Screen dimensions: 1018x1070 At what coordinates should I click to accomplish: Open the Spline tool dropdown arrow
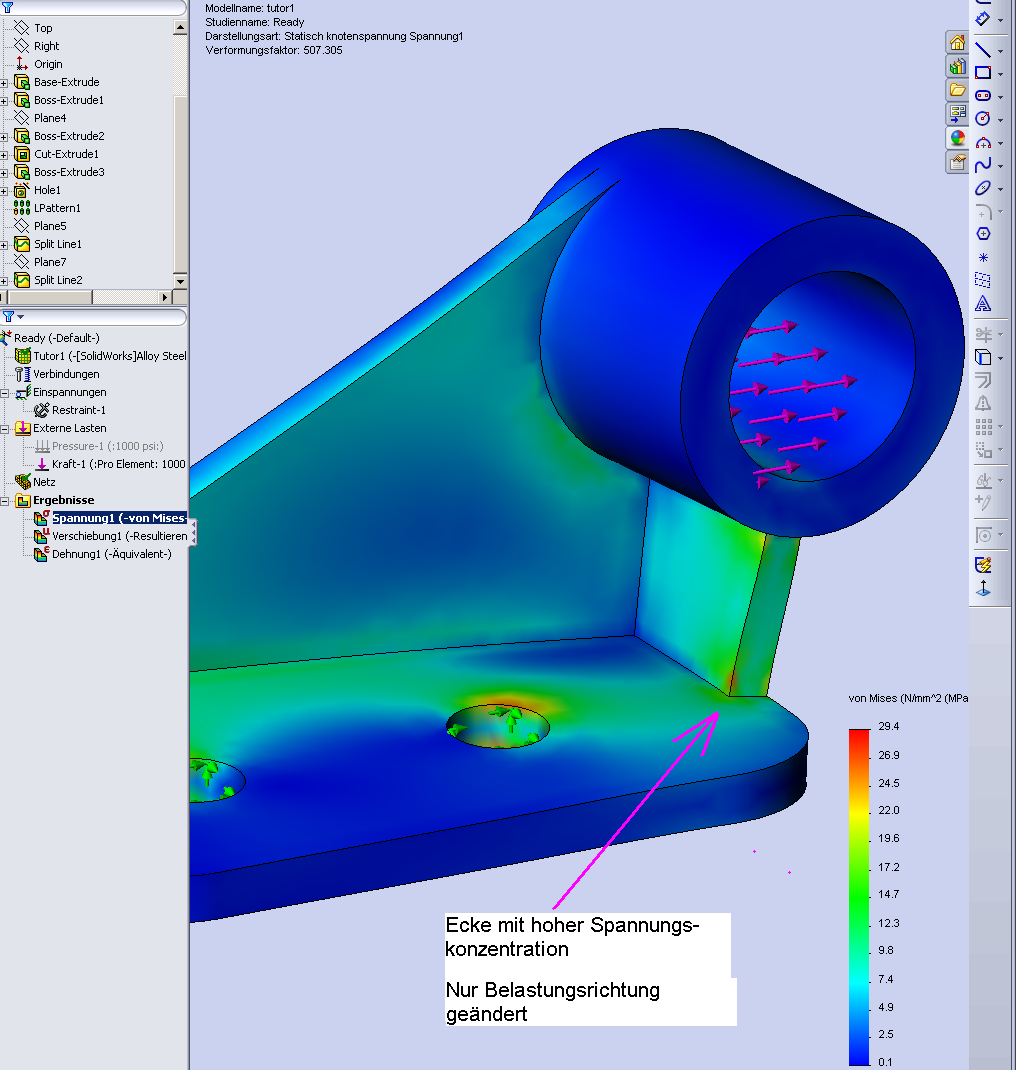(x=1000, y=167)
